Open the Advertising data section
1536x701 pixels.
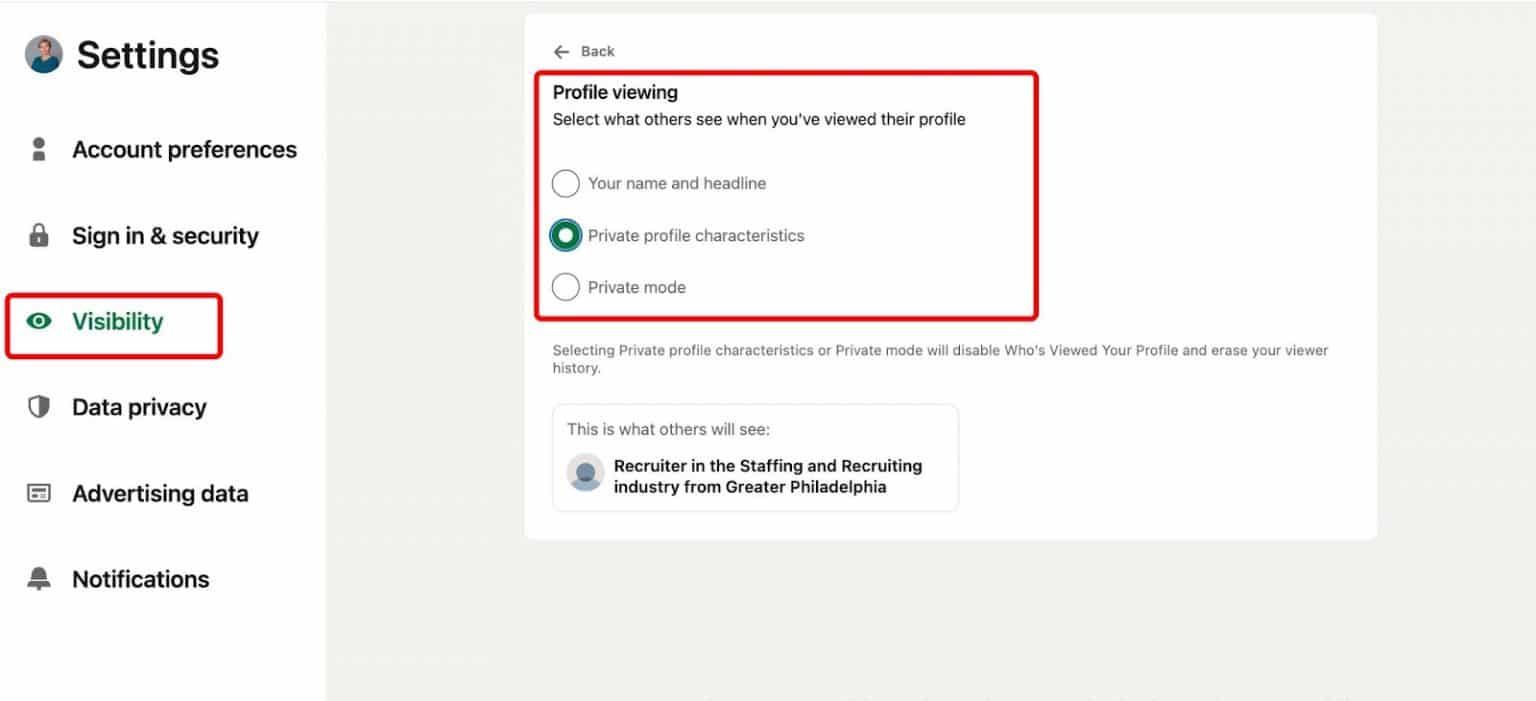pyautogui.click(x=160, y=492)
